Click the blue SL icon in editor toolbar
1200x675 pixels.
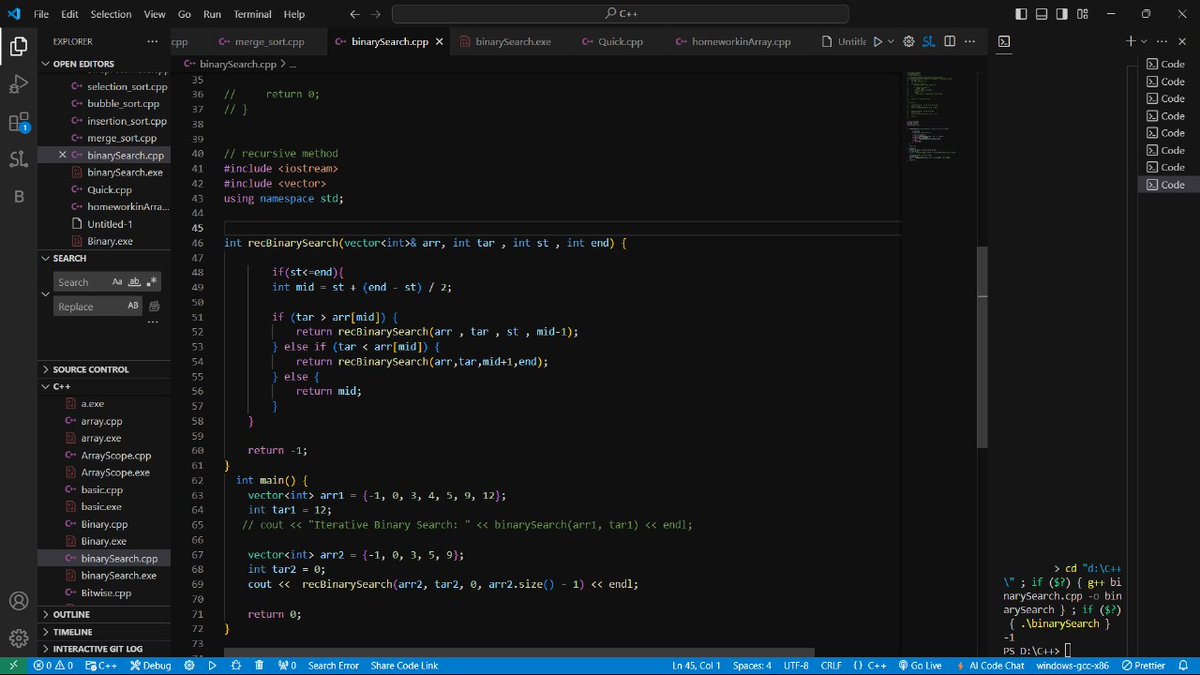pos(929,42)
